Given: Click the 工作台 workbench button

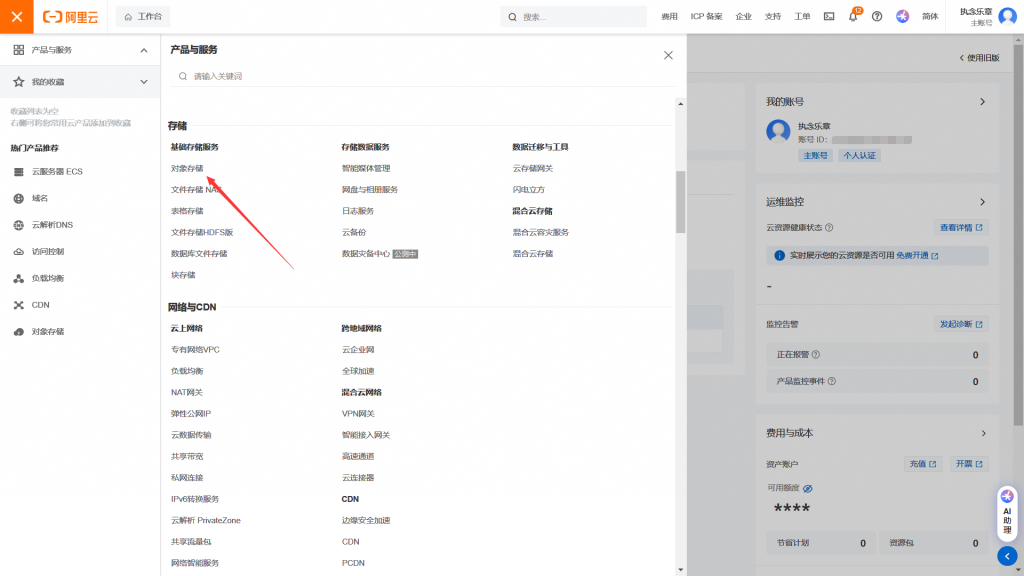Looking at the screenshot, I should [x=142, y=17].
